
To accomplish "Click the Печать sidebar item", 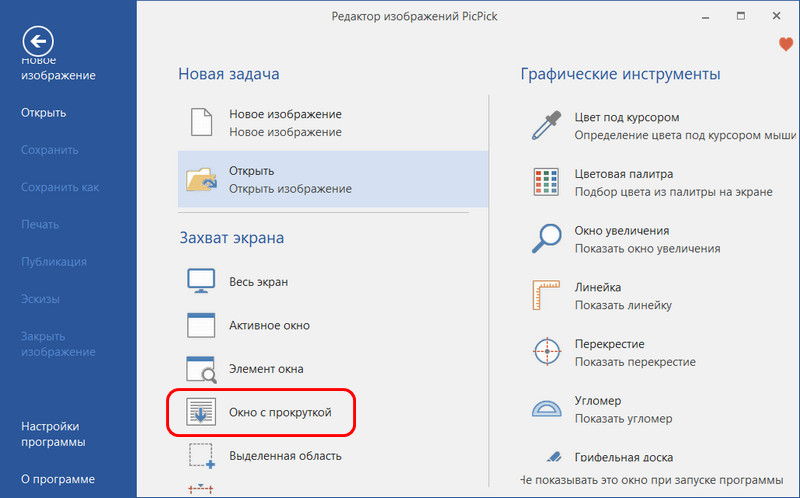I will (40, 225).
